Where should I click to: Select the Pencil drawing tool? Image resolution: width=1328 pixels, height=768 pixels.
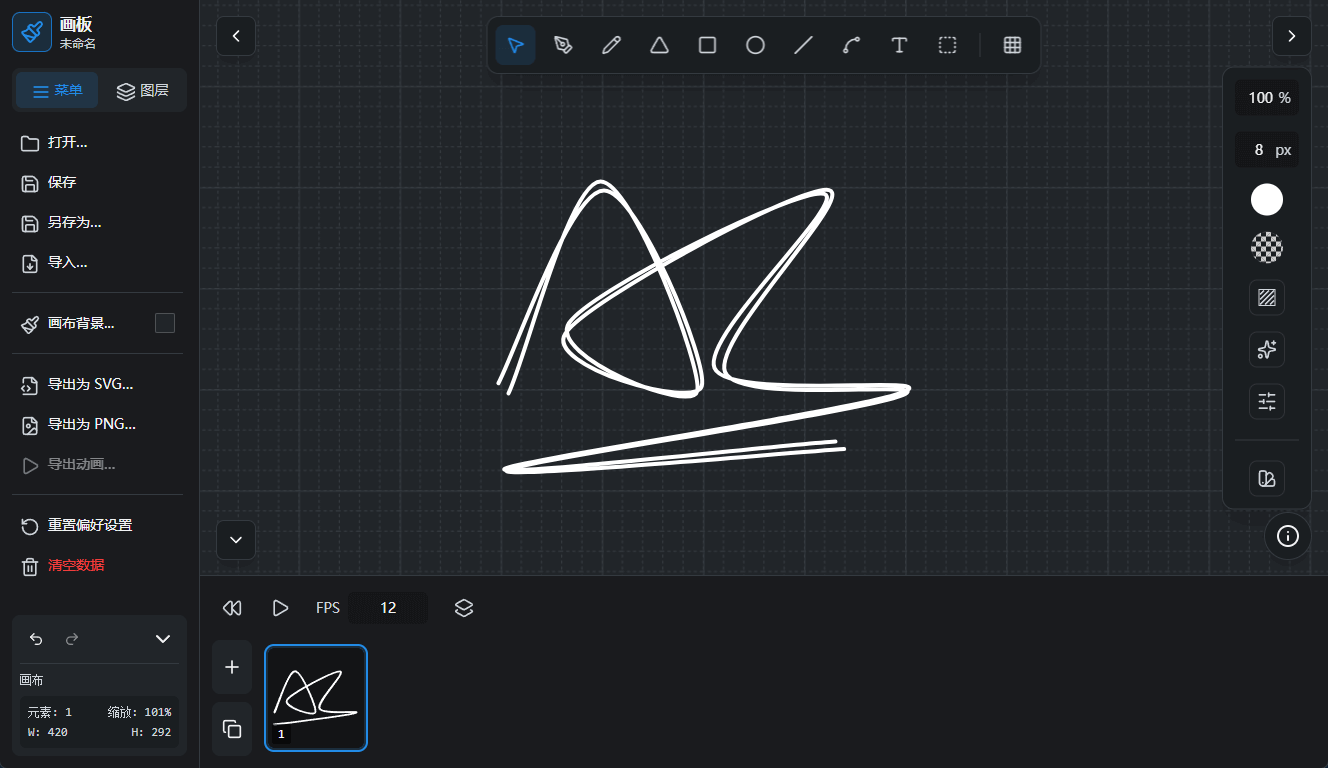click(x=611, y=45)
